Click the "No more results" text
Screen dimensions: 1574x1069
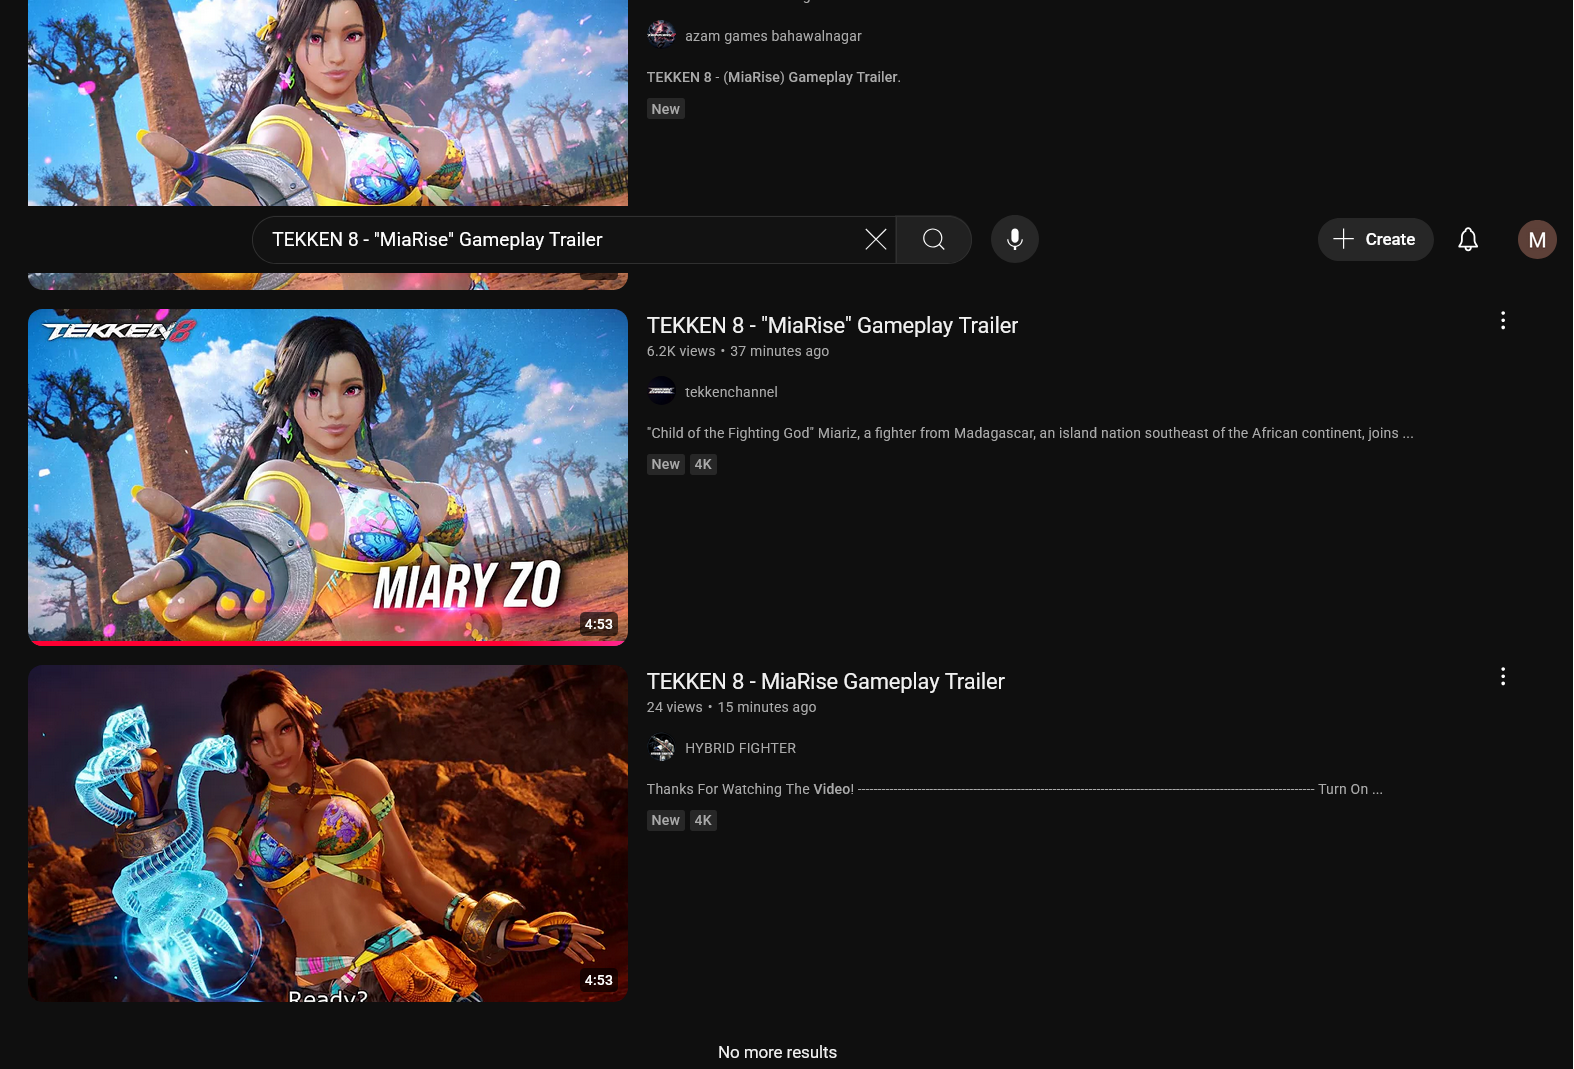[777, 1052]
